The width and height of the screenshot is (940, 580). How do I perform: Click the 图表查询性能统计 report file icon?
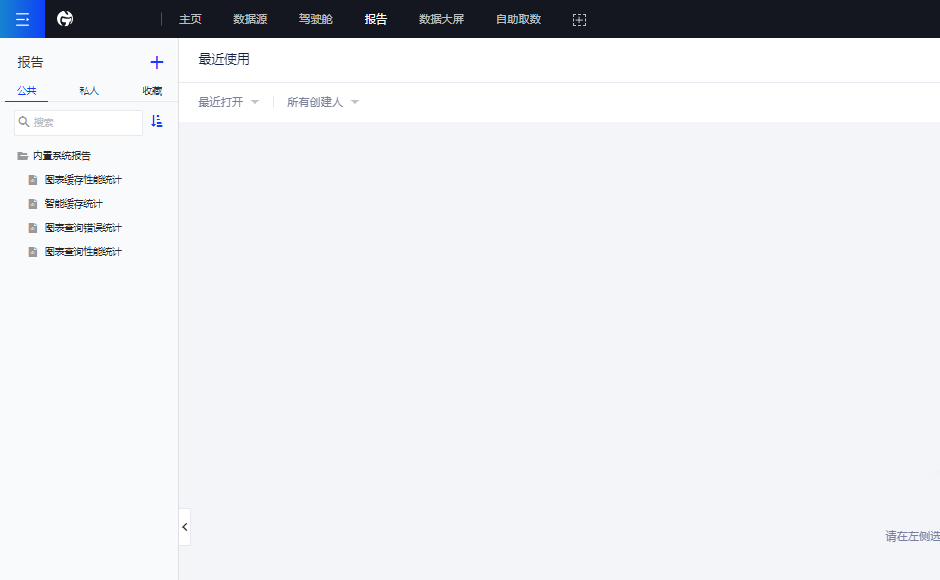point(33,252)
